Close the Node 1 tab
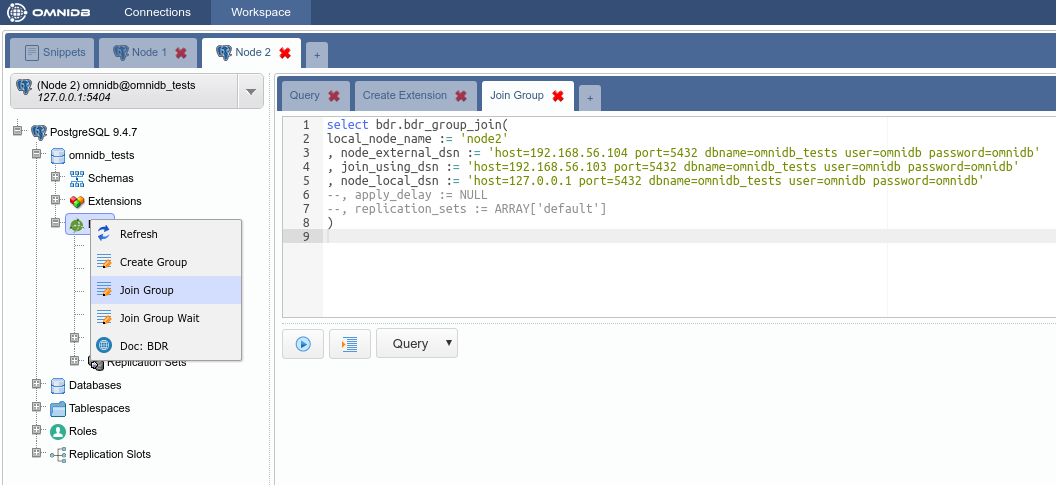Image resolution: width=1056 pixels, height=485 pixels. (181, 53)
